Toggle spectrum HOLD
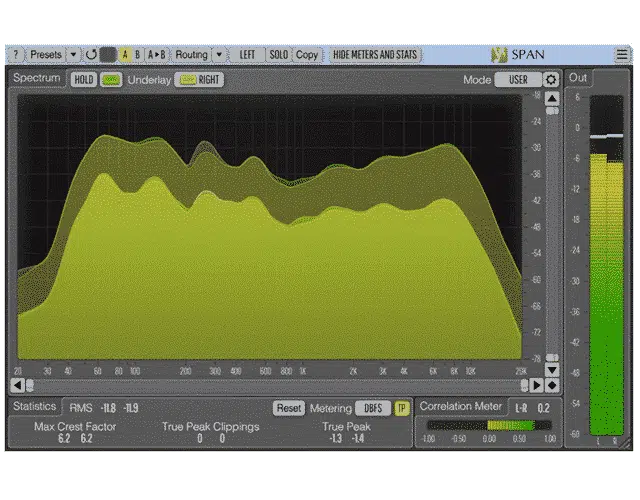The width and height of the screenshot is (640, 500). click(84, 80)
